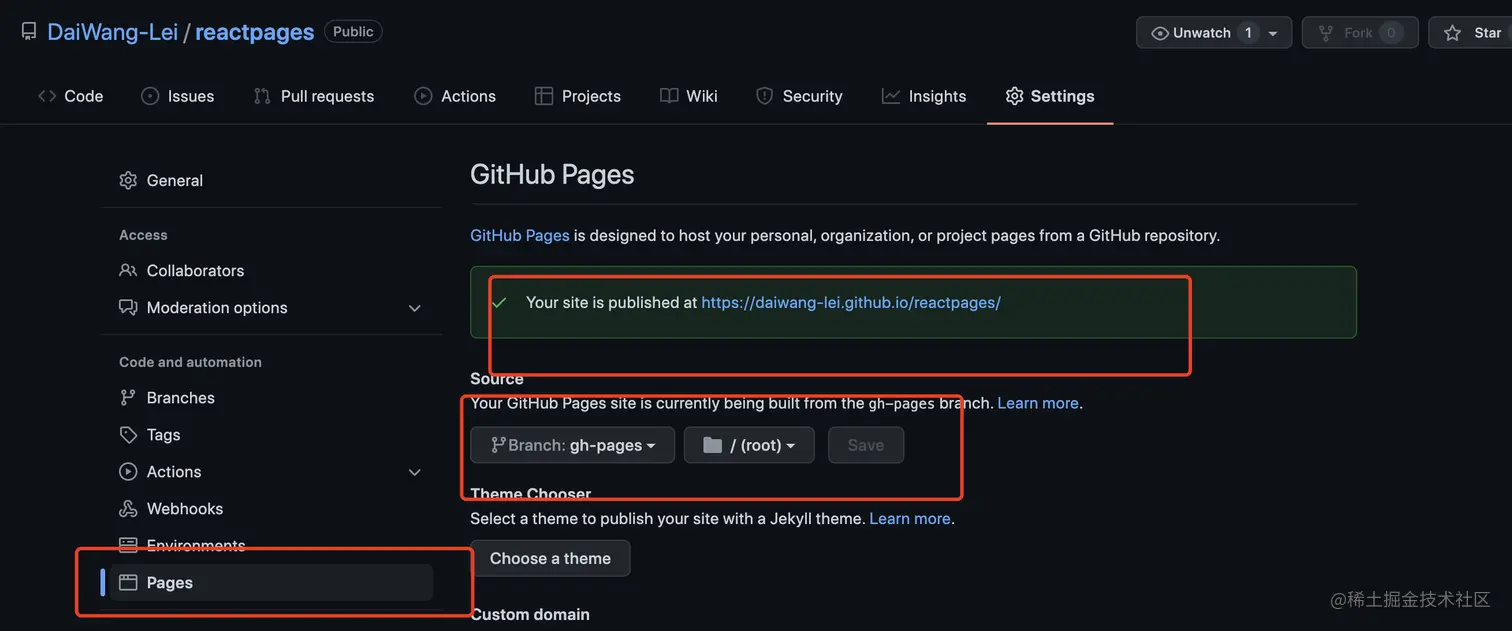Open the Projects tab
This screenshot has height=631, width=1512.
pyautogui.click(x=578, y=96)
